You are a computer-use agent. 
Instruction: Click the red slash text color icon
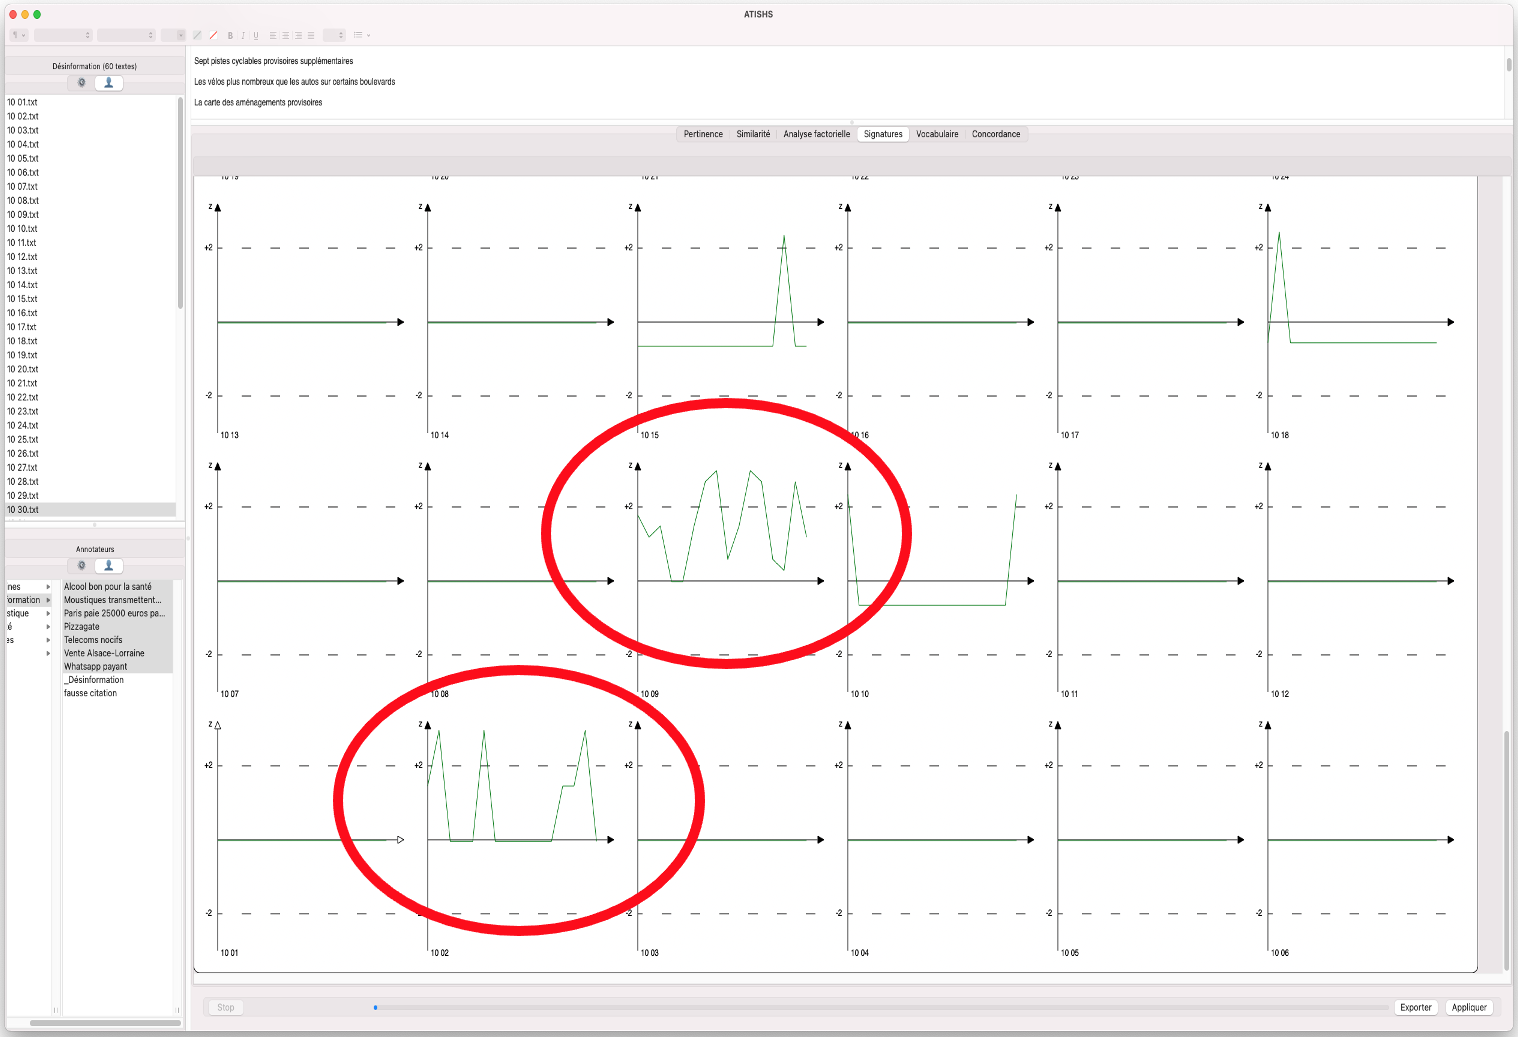tap(213, 35)
